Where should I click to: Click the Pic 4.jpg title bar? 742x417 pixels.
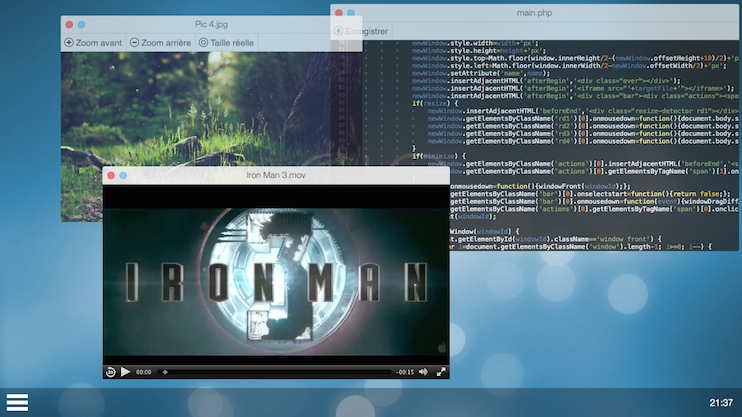[x=211, y=24]
